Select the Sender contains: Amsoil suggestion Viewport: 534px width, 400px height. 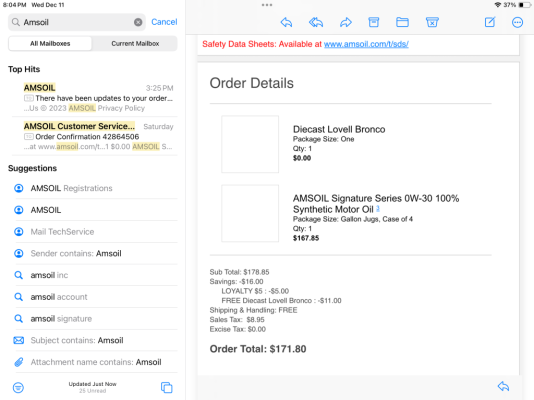[x=95, y=253]
